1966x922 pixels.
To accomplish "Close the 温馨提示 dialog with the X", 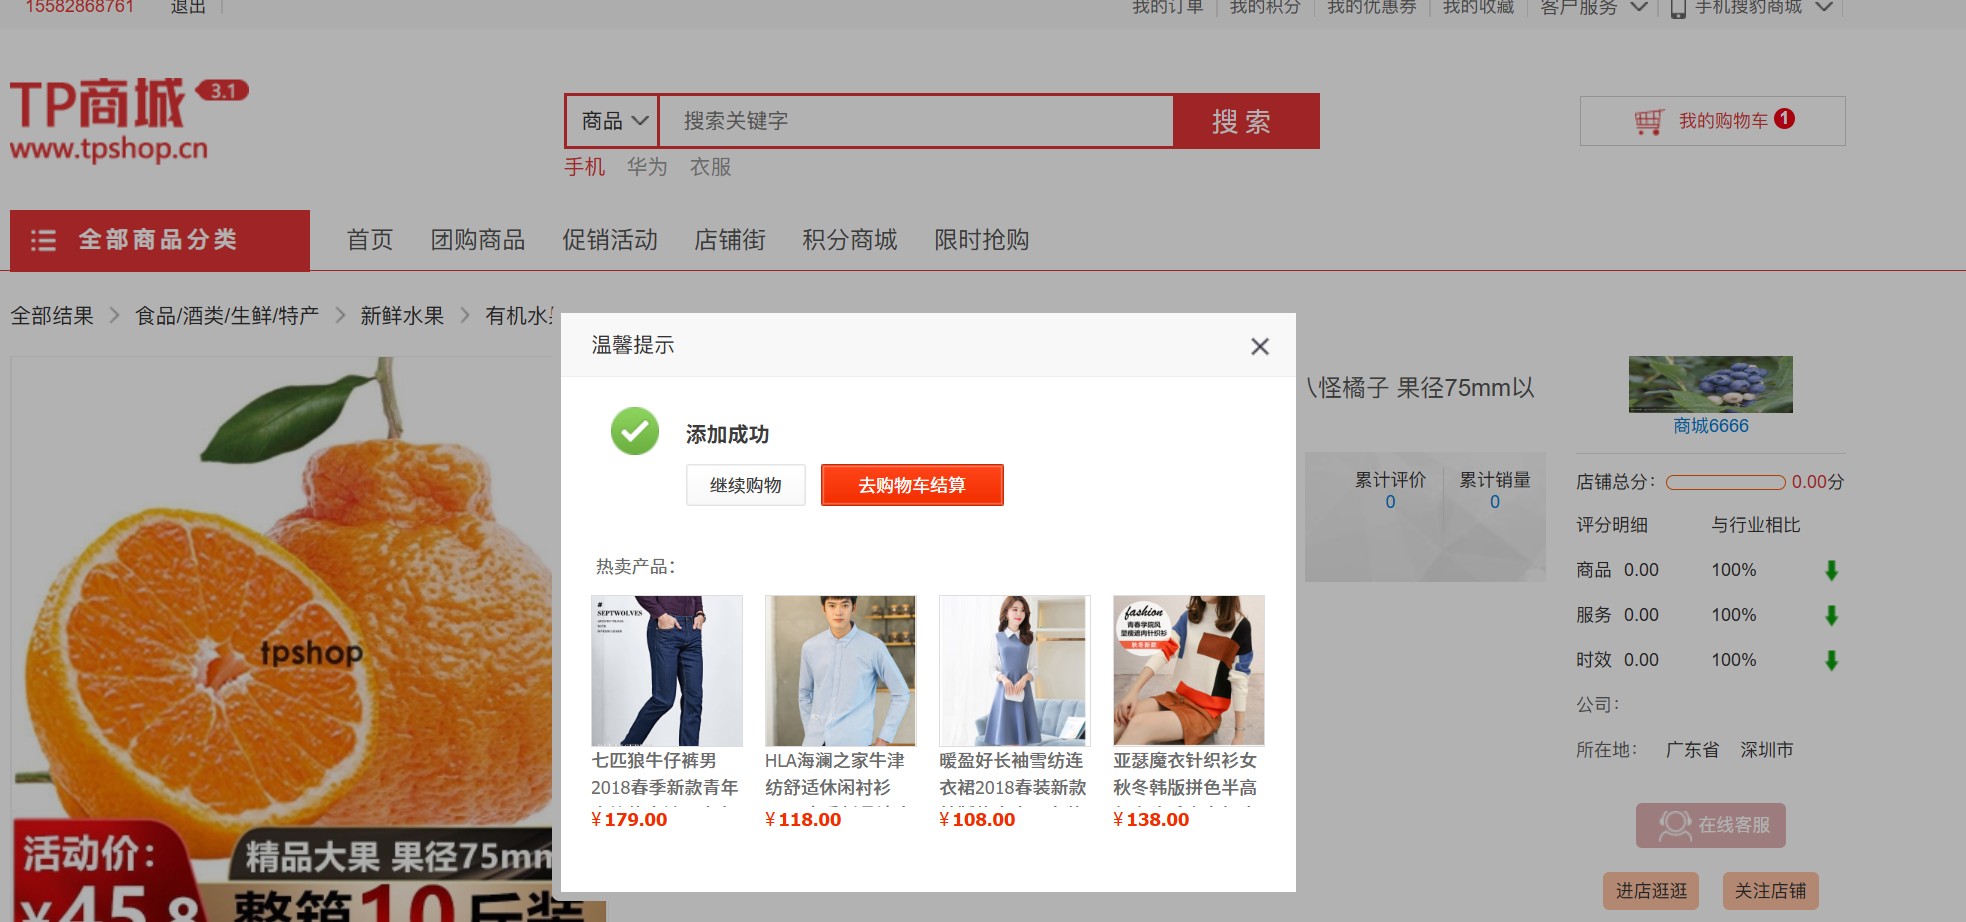I will pos(1259,345).
